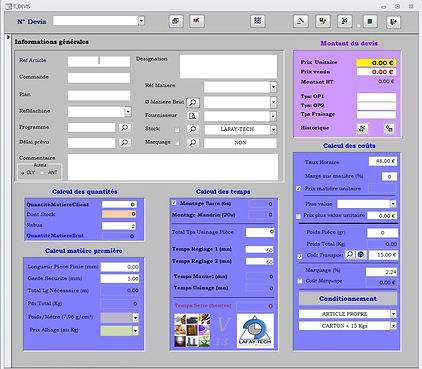Tick the Marquage checkbox
Screen dimensions: 422x369
[177, 143]
